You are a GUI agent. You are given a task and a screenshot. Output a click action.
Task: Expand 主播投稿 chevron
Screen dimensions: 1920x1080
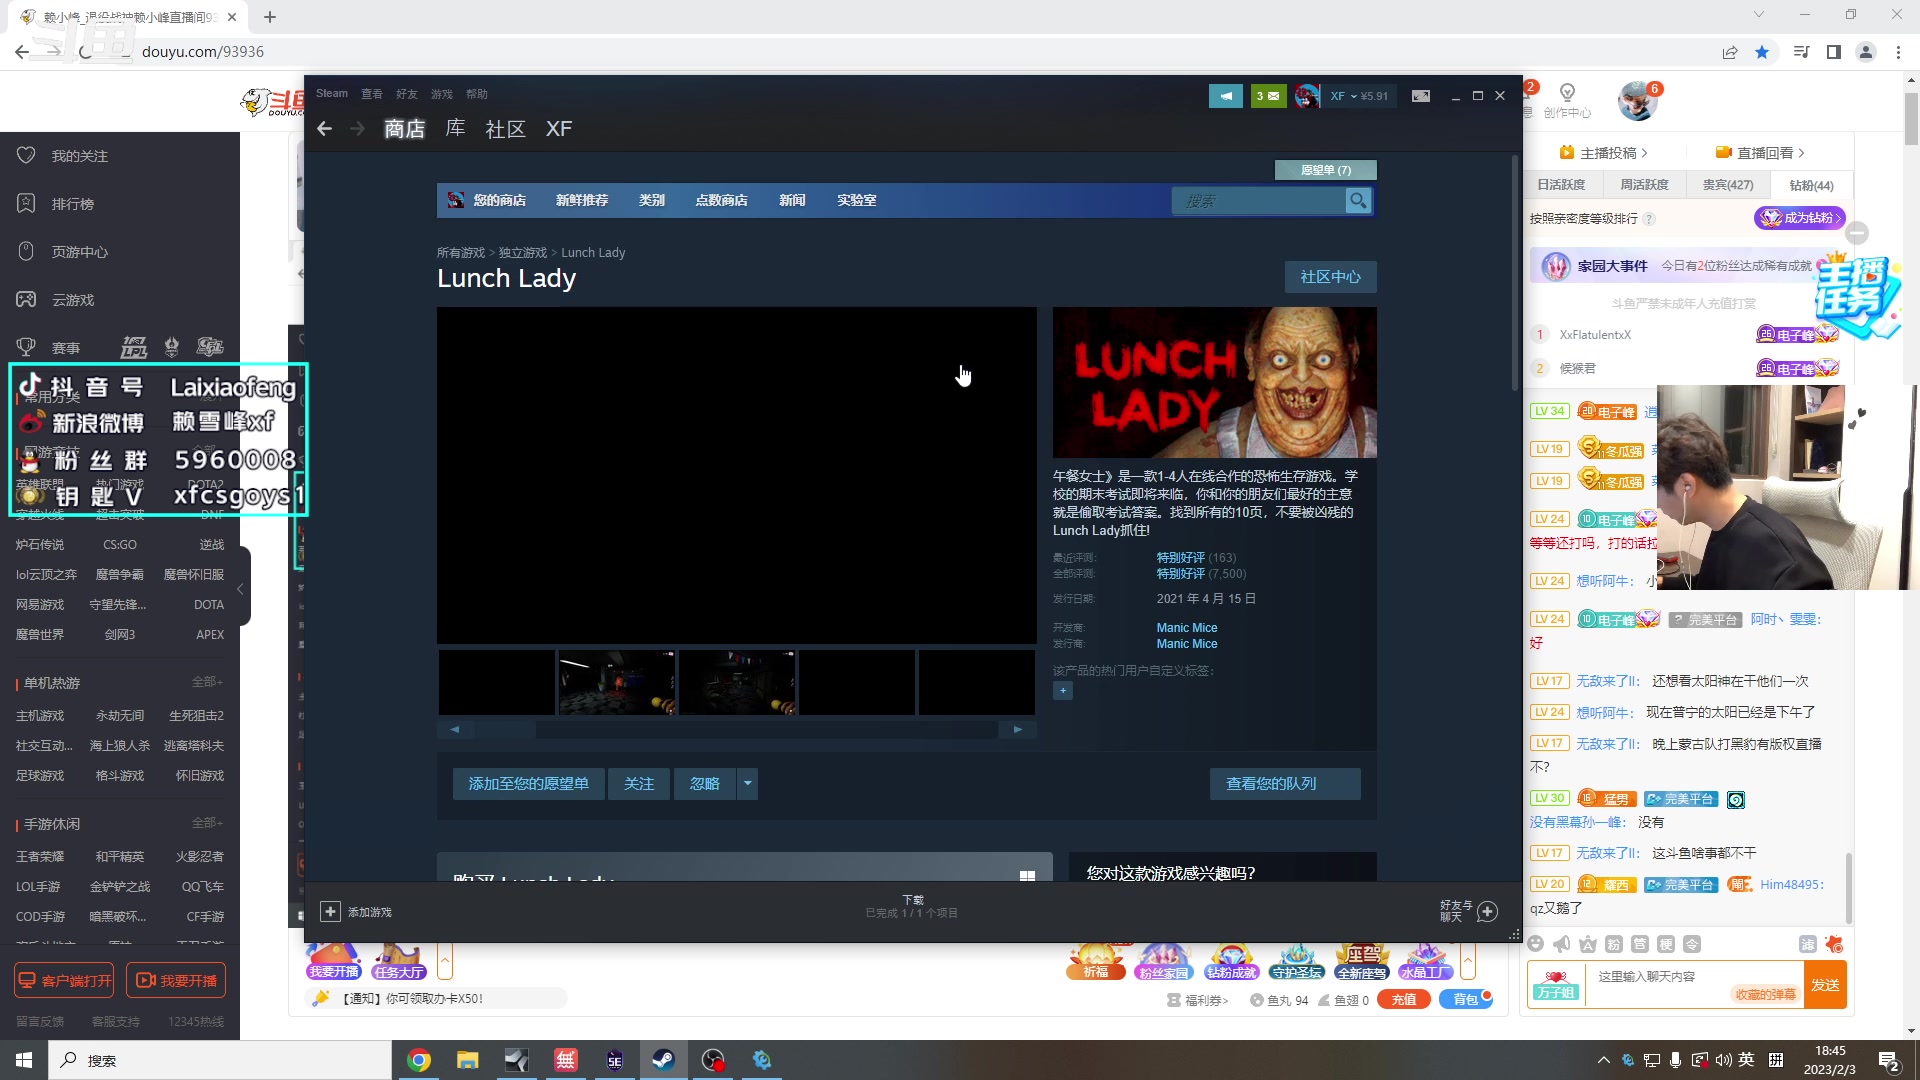pyautogui.click(x=1644, y=153)
